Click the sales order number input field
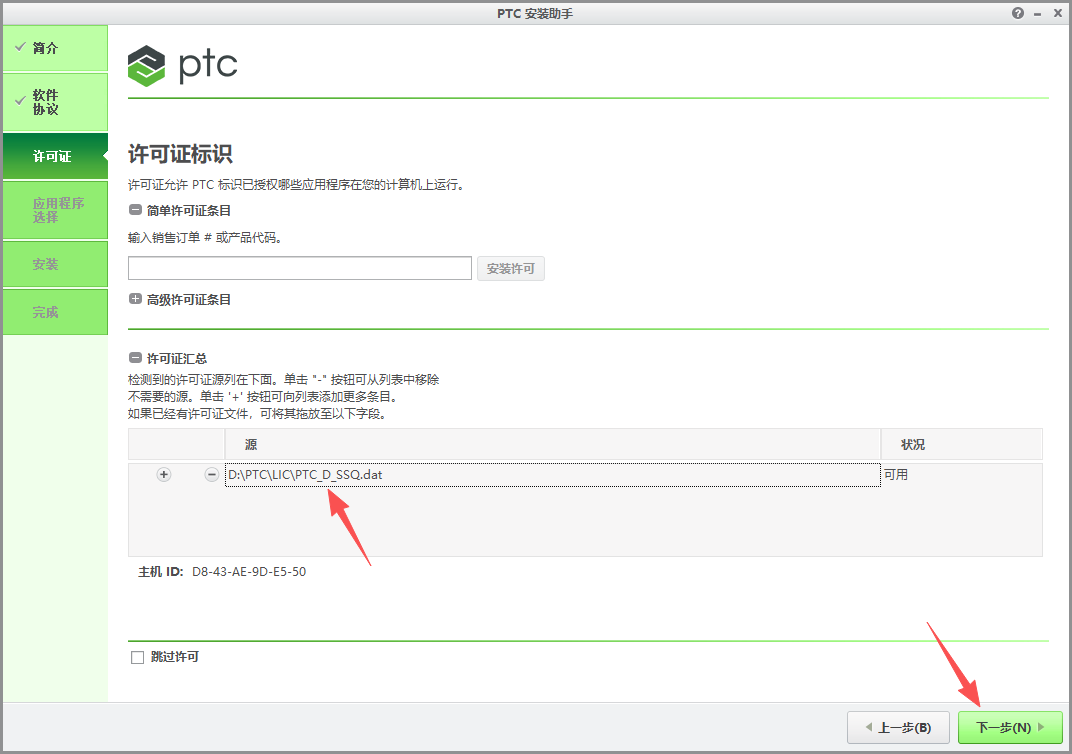1072x754 pixels. point(299,268)
